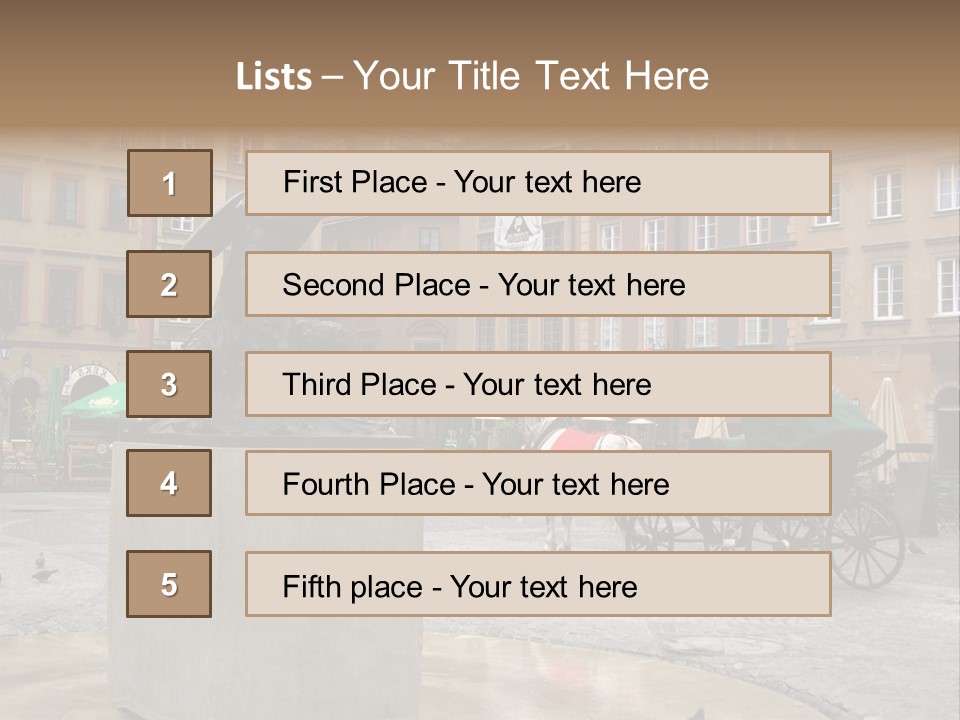The width and height of the screenshot is (960, 720).
Task: Click the Second Place text bar
Action: pyautogui.click(x=538, y=284)
